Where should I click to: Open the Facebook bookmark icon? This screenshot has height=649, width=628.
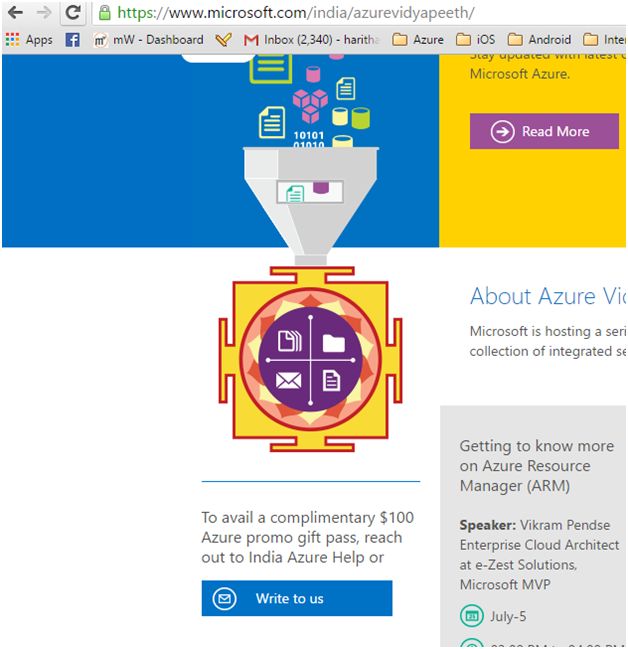coord(73,40)
